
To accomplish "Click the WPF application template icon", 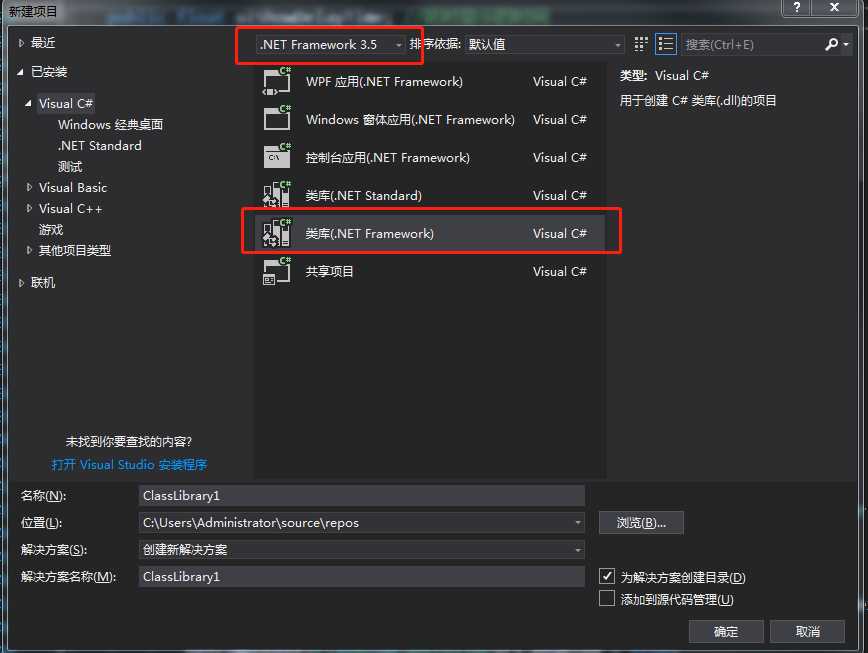I will (276, 81).
